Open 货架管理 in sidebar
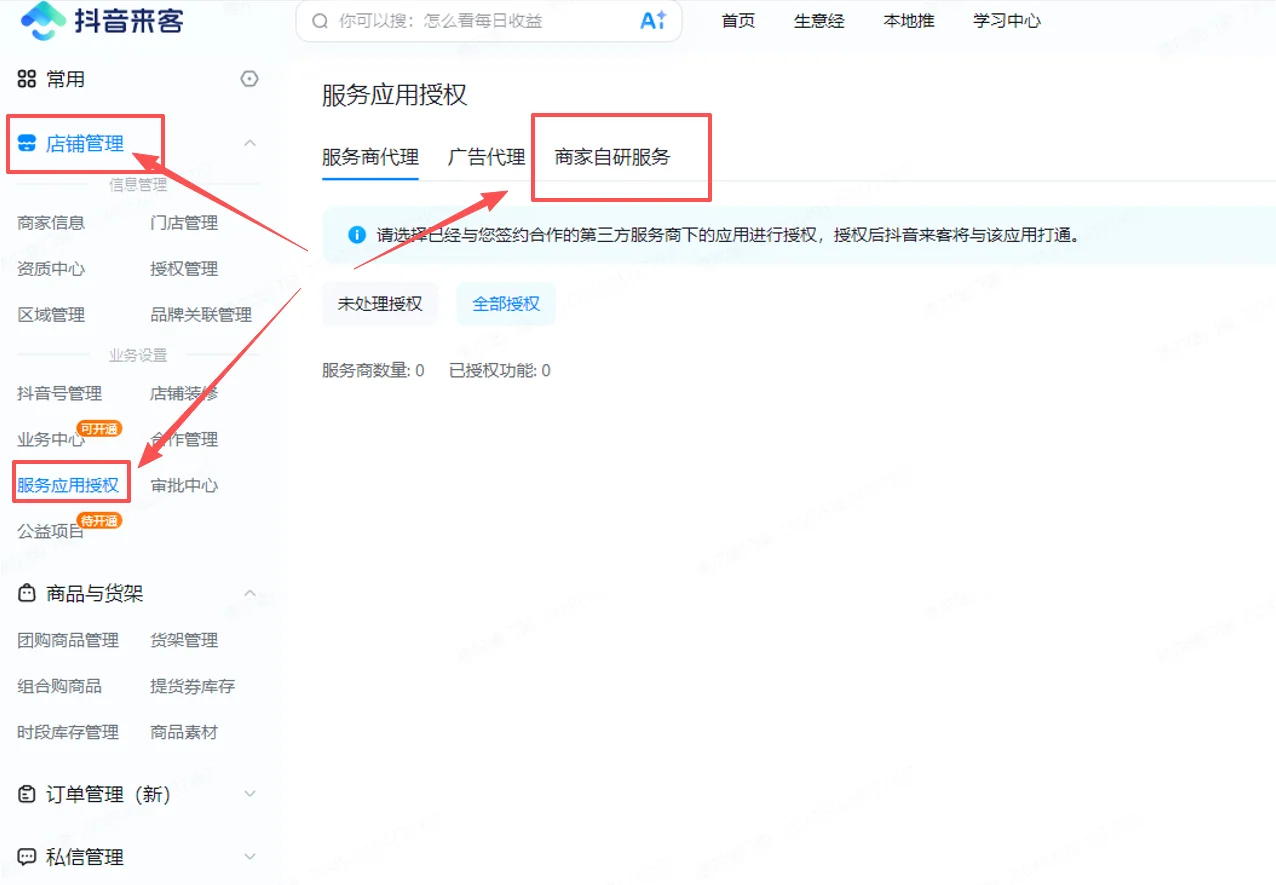Viewport: 1276px width, 885px height. (x=184, y=640)
